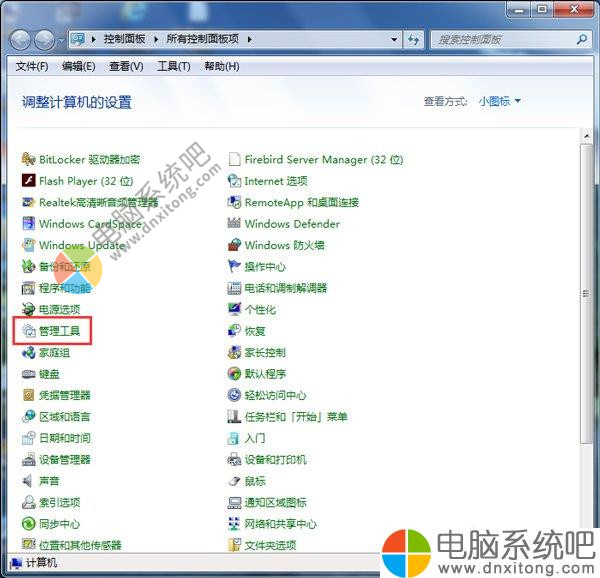Expand the address bar history dropdown arrow
The image size is (600, 578).
pos(395,40)
